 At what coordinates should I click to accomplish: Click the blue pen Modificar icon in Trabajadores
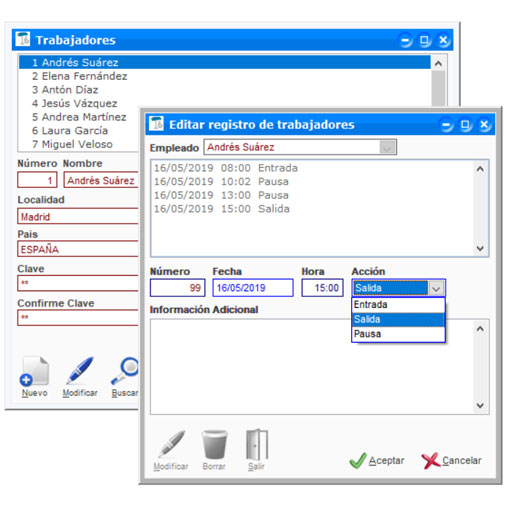pos(80,371)
